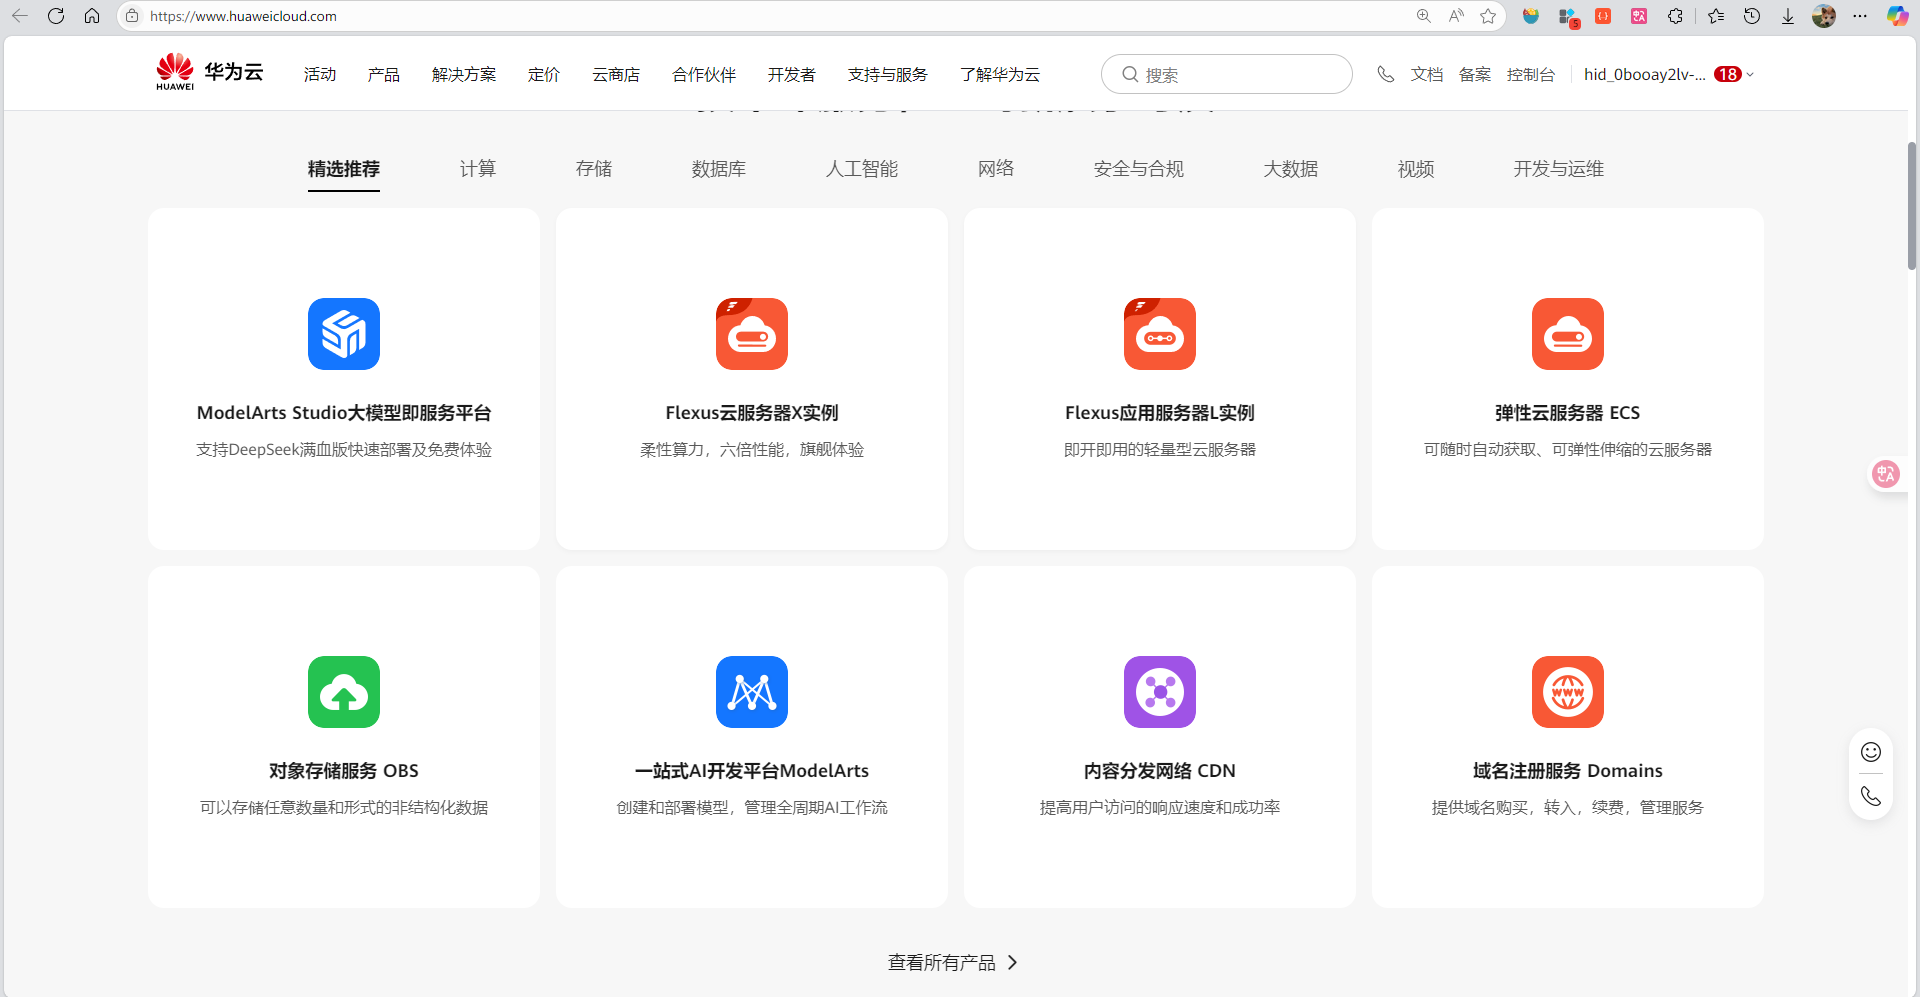The image size is (1920, 997).
Task: Open browser history clock icon
Action: pos(1752,16)
